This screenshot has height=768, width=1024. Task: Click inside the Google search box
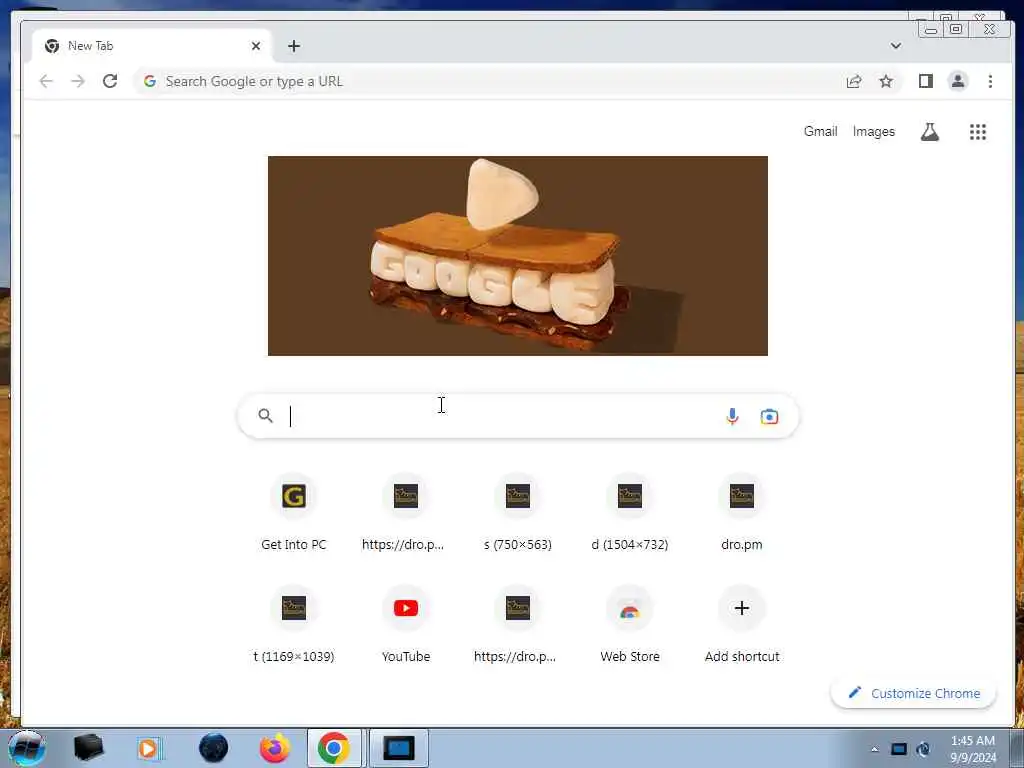(517, 416)
